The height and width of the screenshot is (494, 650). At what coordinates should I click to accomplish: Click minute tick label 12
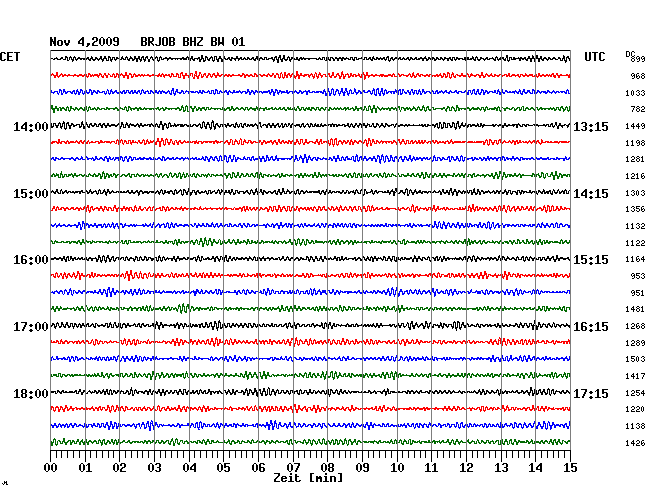[x=466, y=468]
